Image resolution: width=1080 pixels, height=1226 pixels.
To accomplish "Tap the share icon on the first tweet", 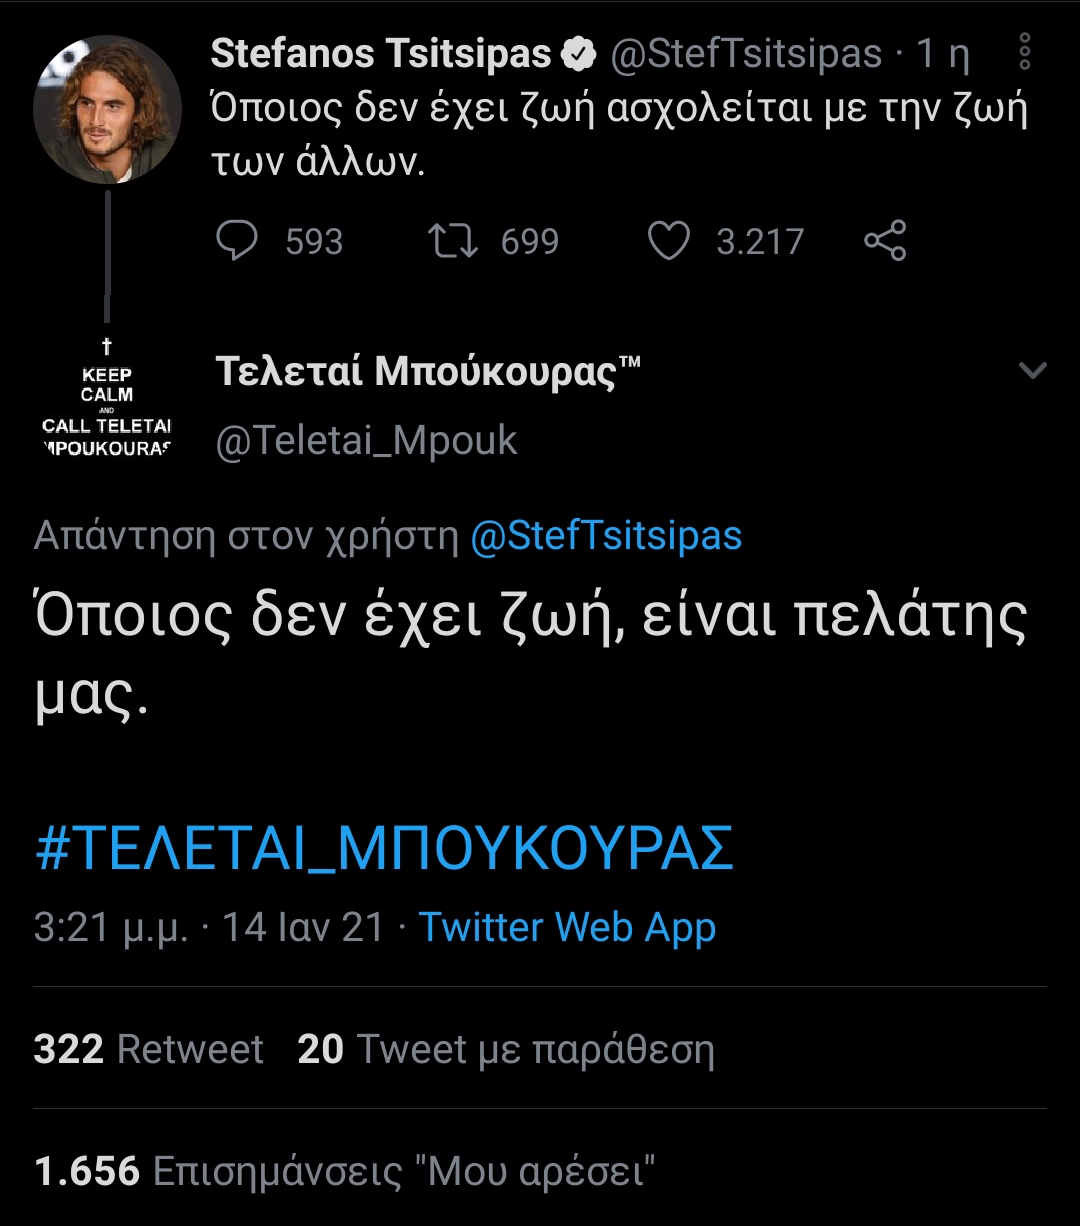I will tap(884, 242).
